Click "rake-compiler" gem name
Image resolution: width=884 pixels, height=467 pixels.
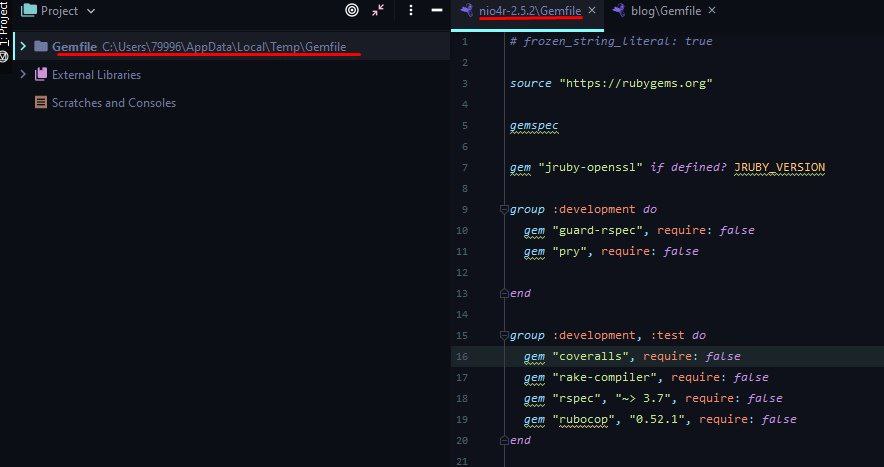pos(604,377)
